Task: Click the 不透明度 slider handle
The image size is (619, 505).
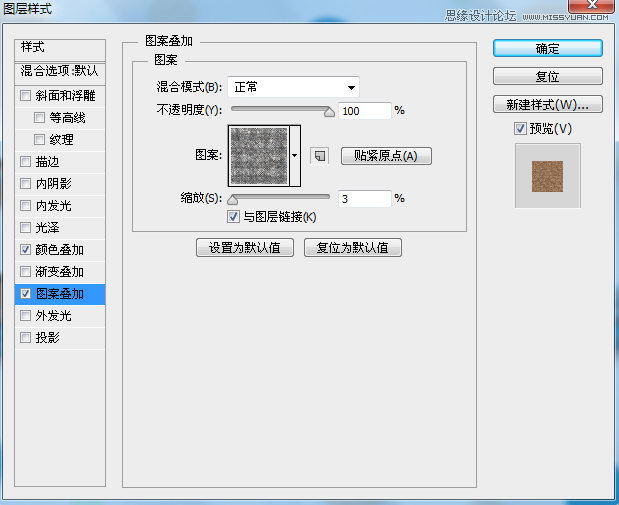Action: pyautogui.click(x=329, y=112)
